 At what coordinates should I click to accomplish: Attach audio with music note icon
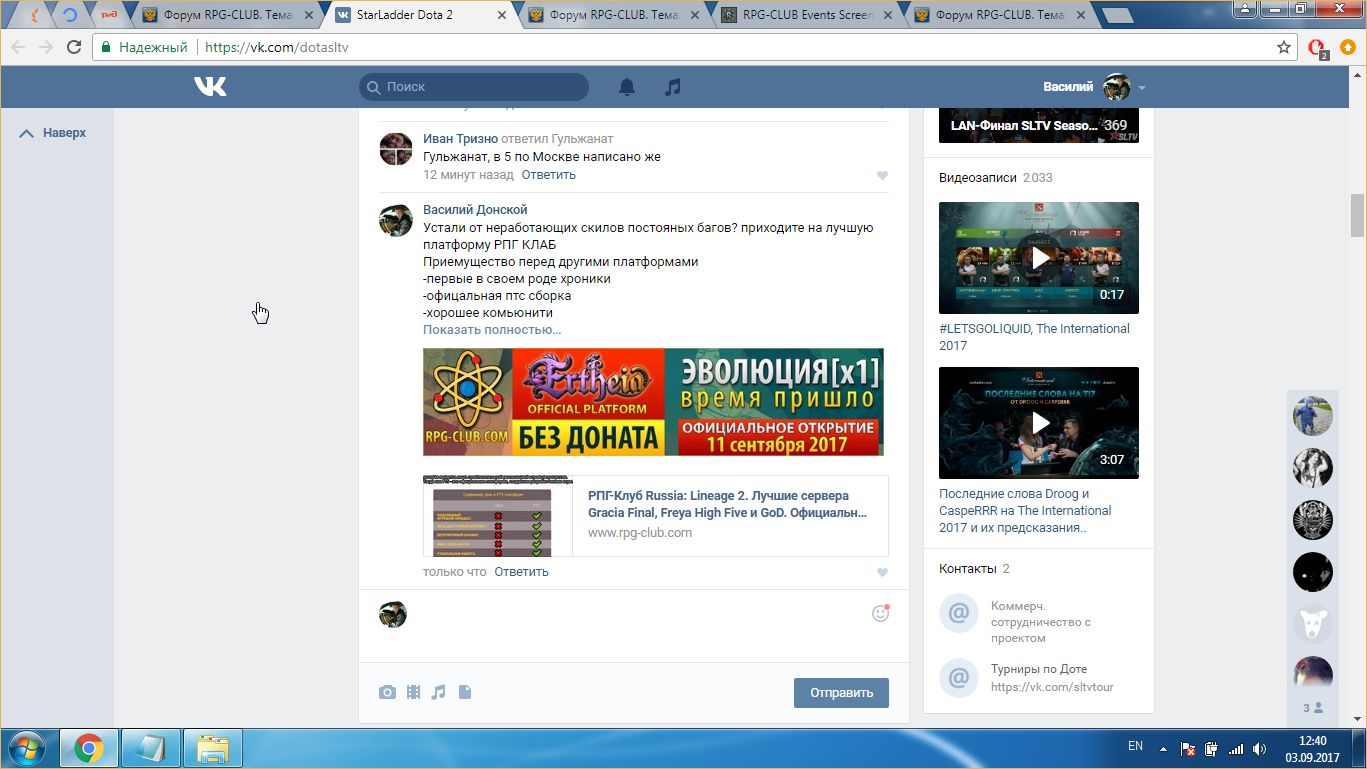pos(438,692)
